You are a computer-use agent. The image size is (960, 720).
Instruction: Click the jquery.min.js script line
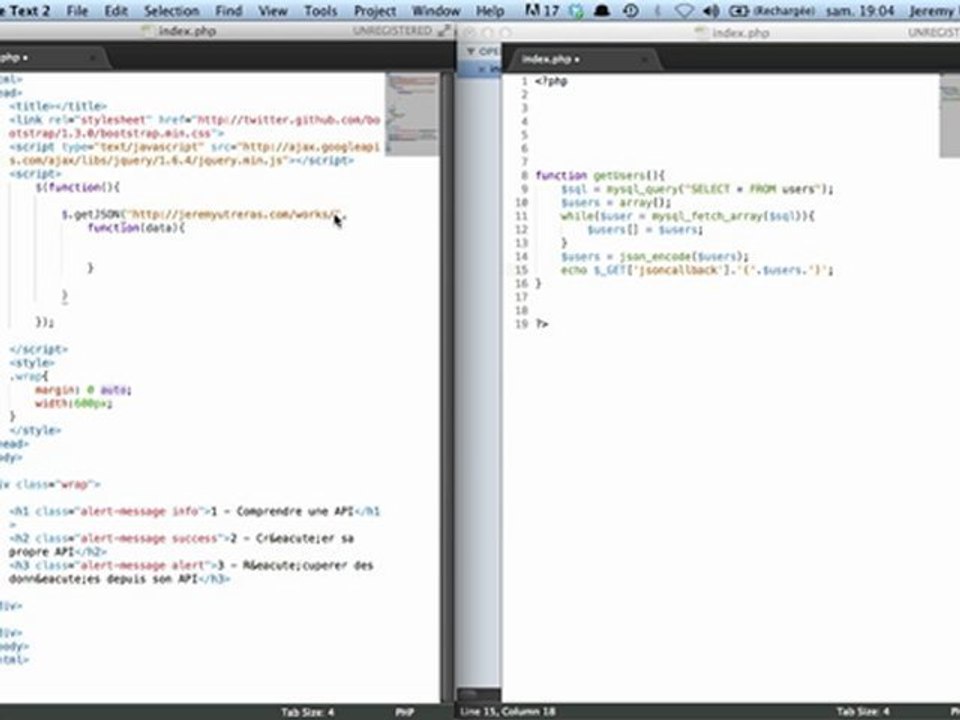pos(195,154)
